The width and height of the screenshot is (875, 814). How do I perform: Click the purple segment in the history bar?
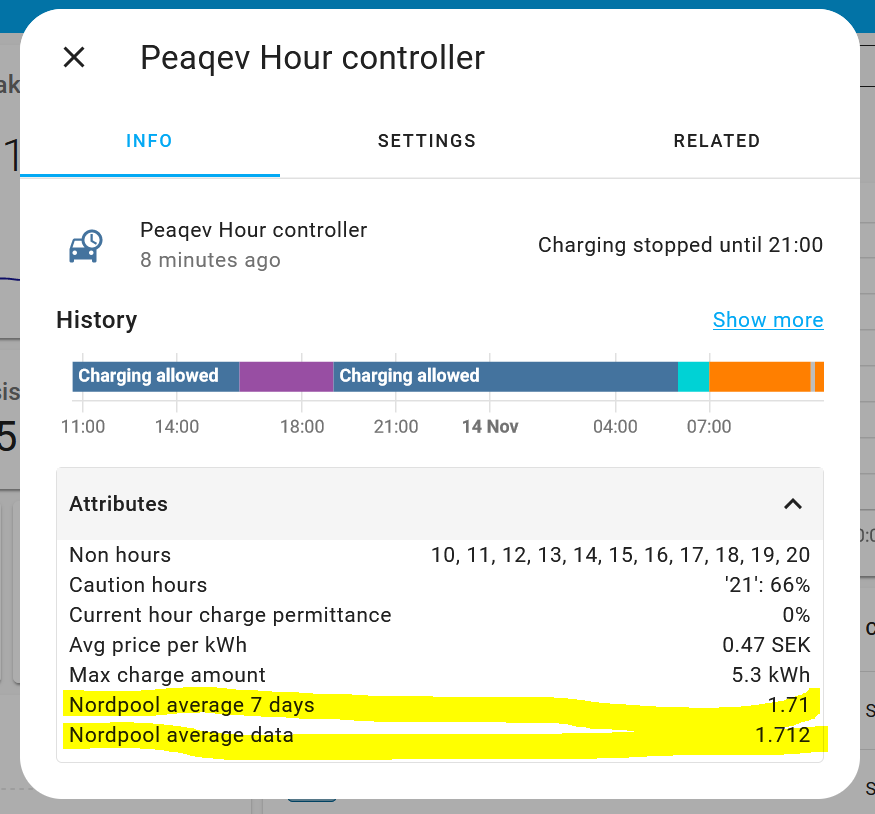tap(285, 376)
